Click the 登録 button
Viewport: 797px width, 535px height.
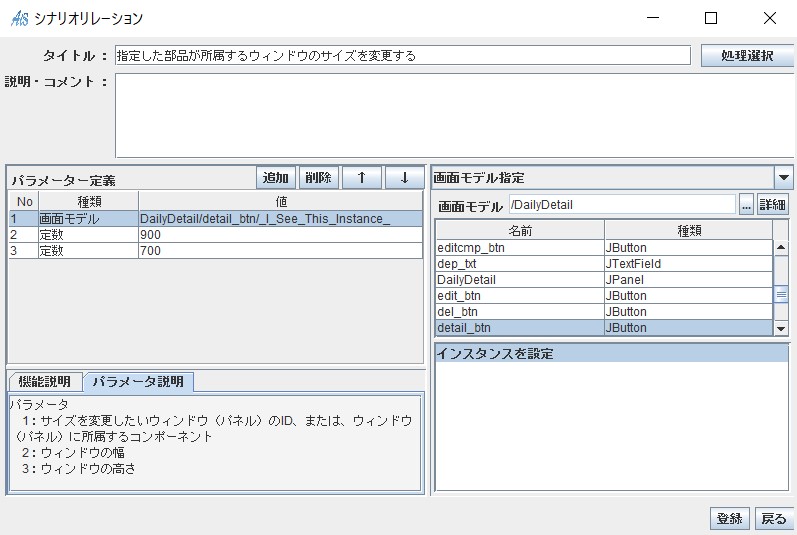[x=729, y=518]
